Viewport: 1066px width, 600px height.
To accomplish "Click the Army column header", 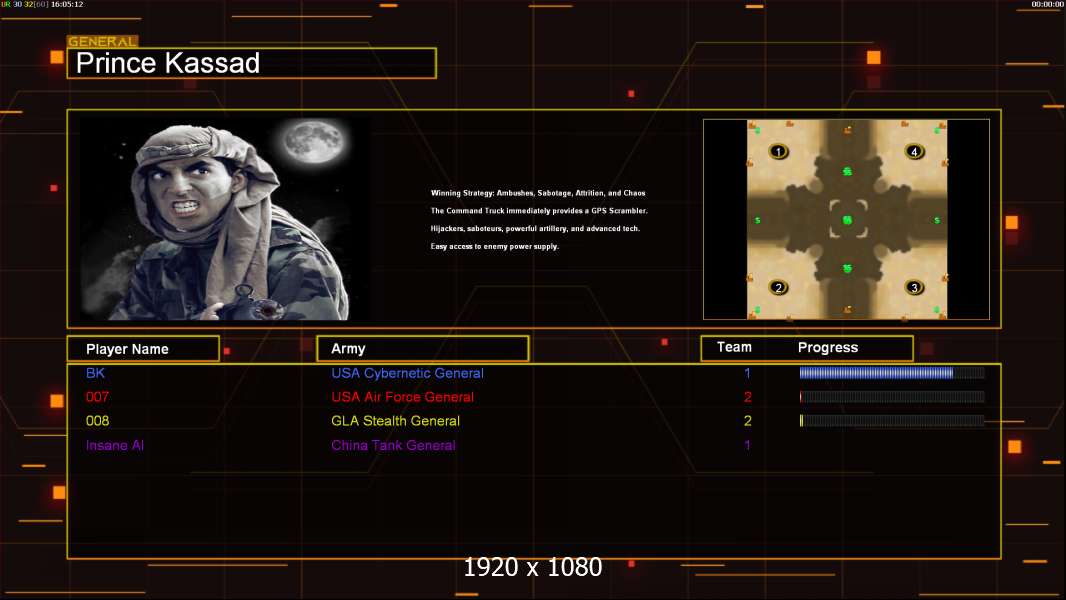I will (423, 349).
